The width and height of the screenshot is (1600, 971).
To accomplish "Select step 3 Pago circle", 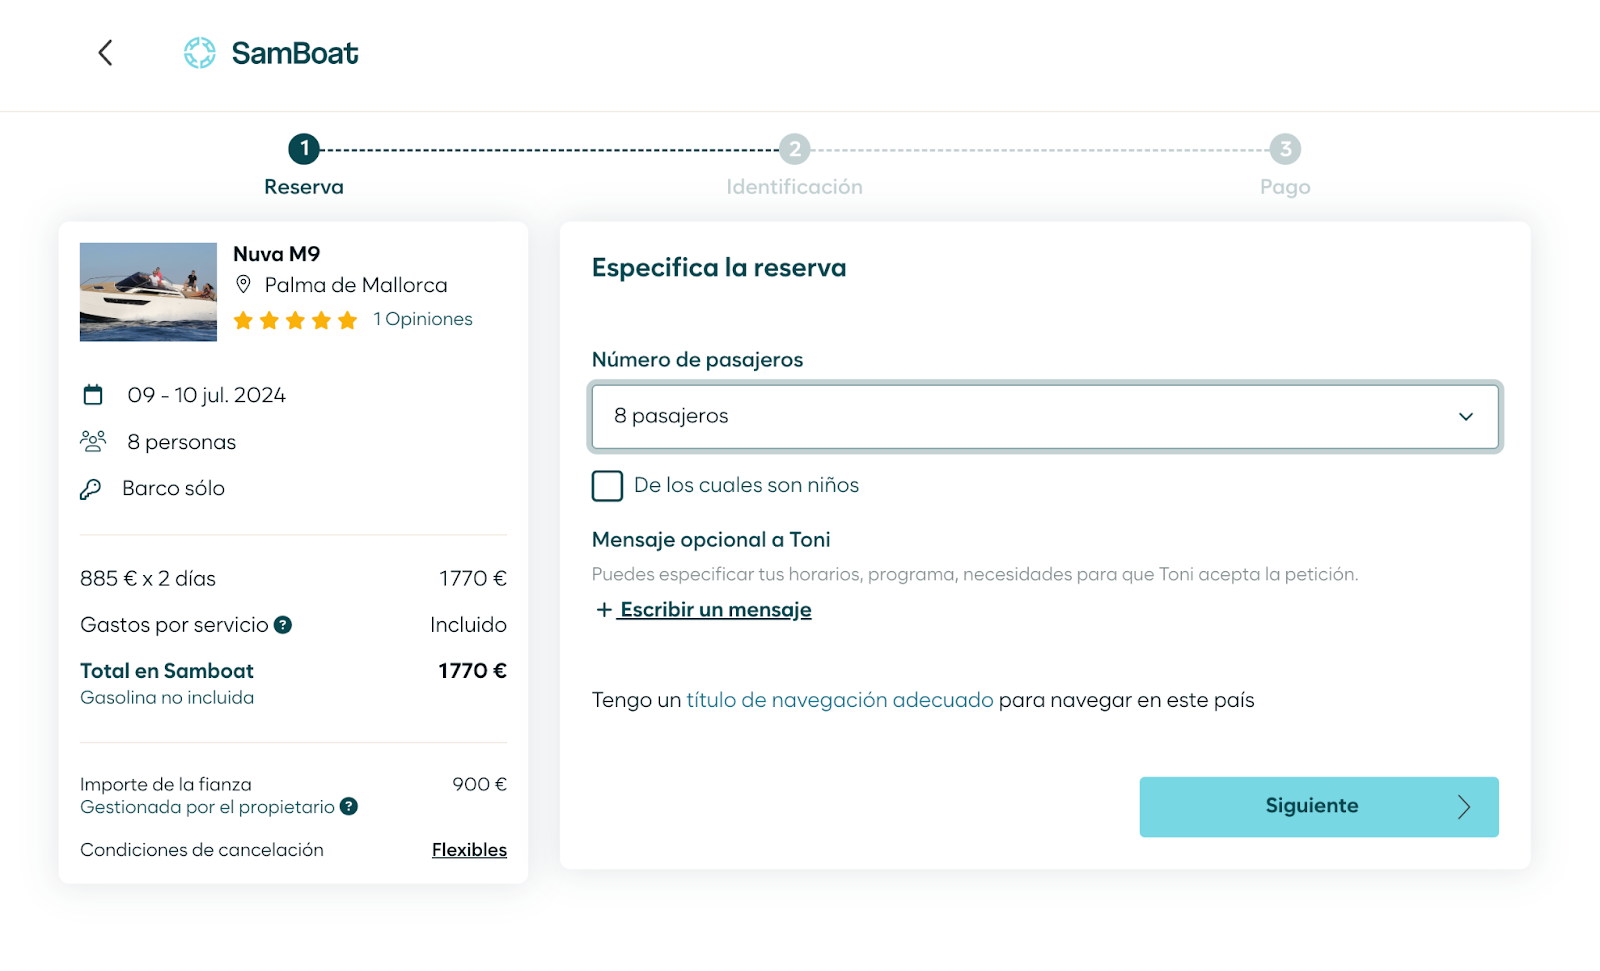I will click(x=1285, y=149).
